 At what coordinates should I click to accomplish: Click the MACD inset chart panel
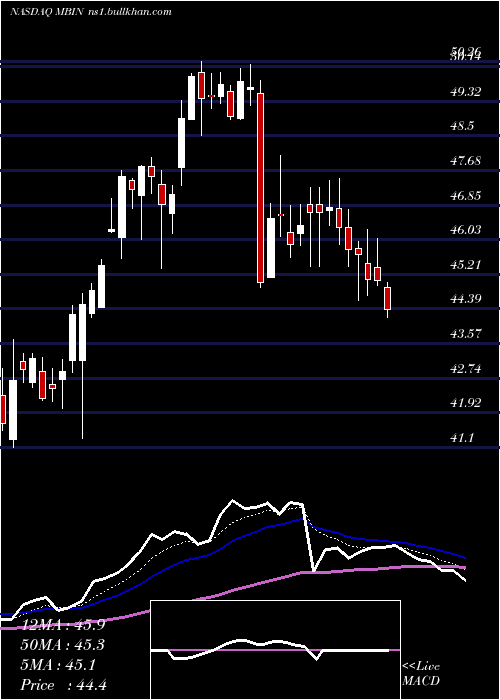[x=275, y=650]
